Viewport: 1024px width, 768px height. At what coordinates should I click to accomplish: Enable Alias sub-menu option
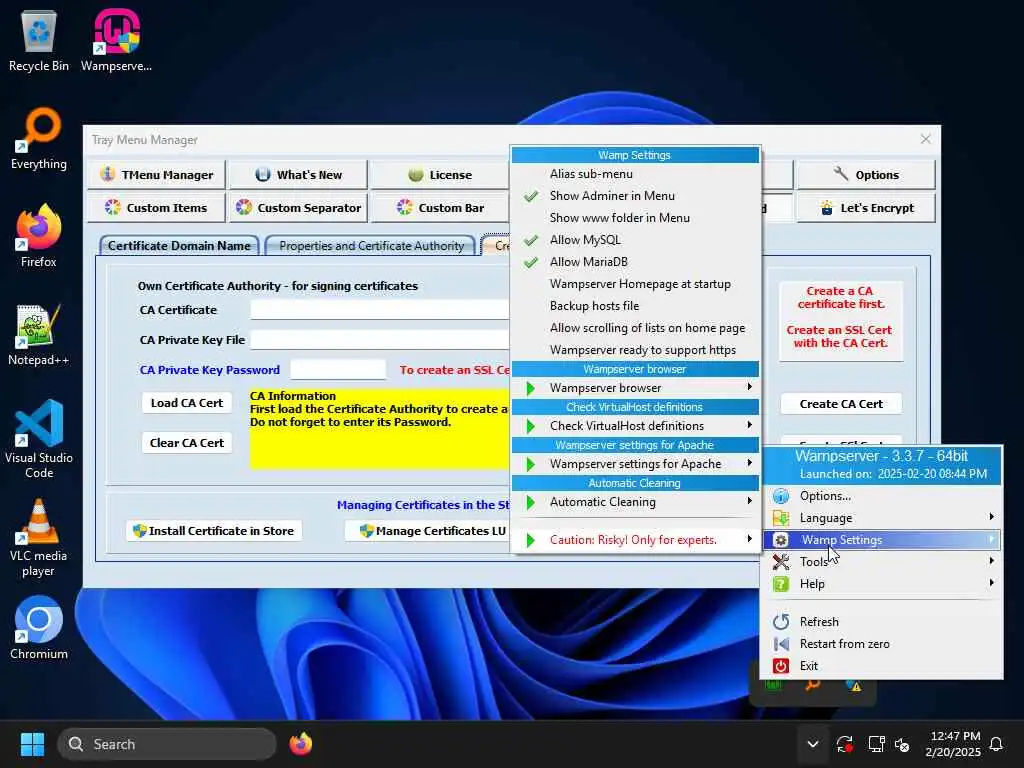coord(635,174)
